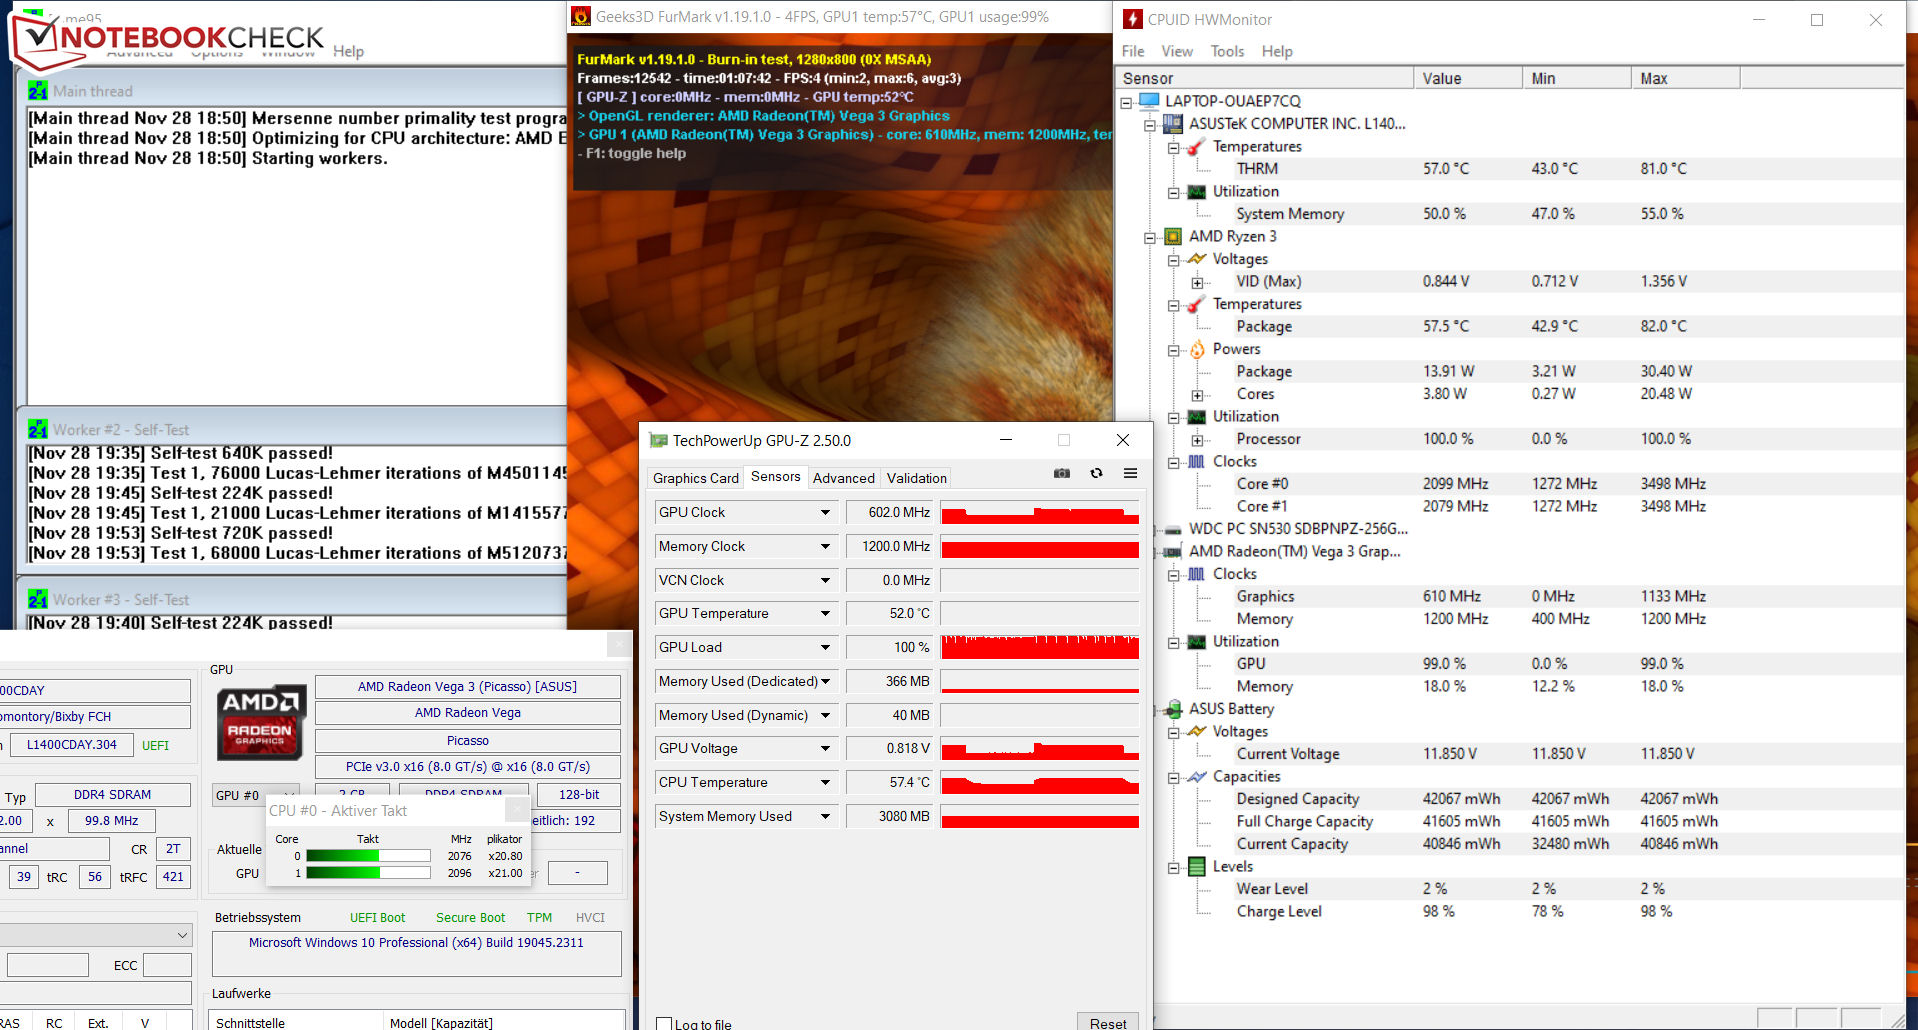Open the HWMonitor File menu
The height and width of the screenshot is (1030, 1918).
[1133, 51]
